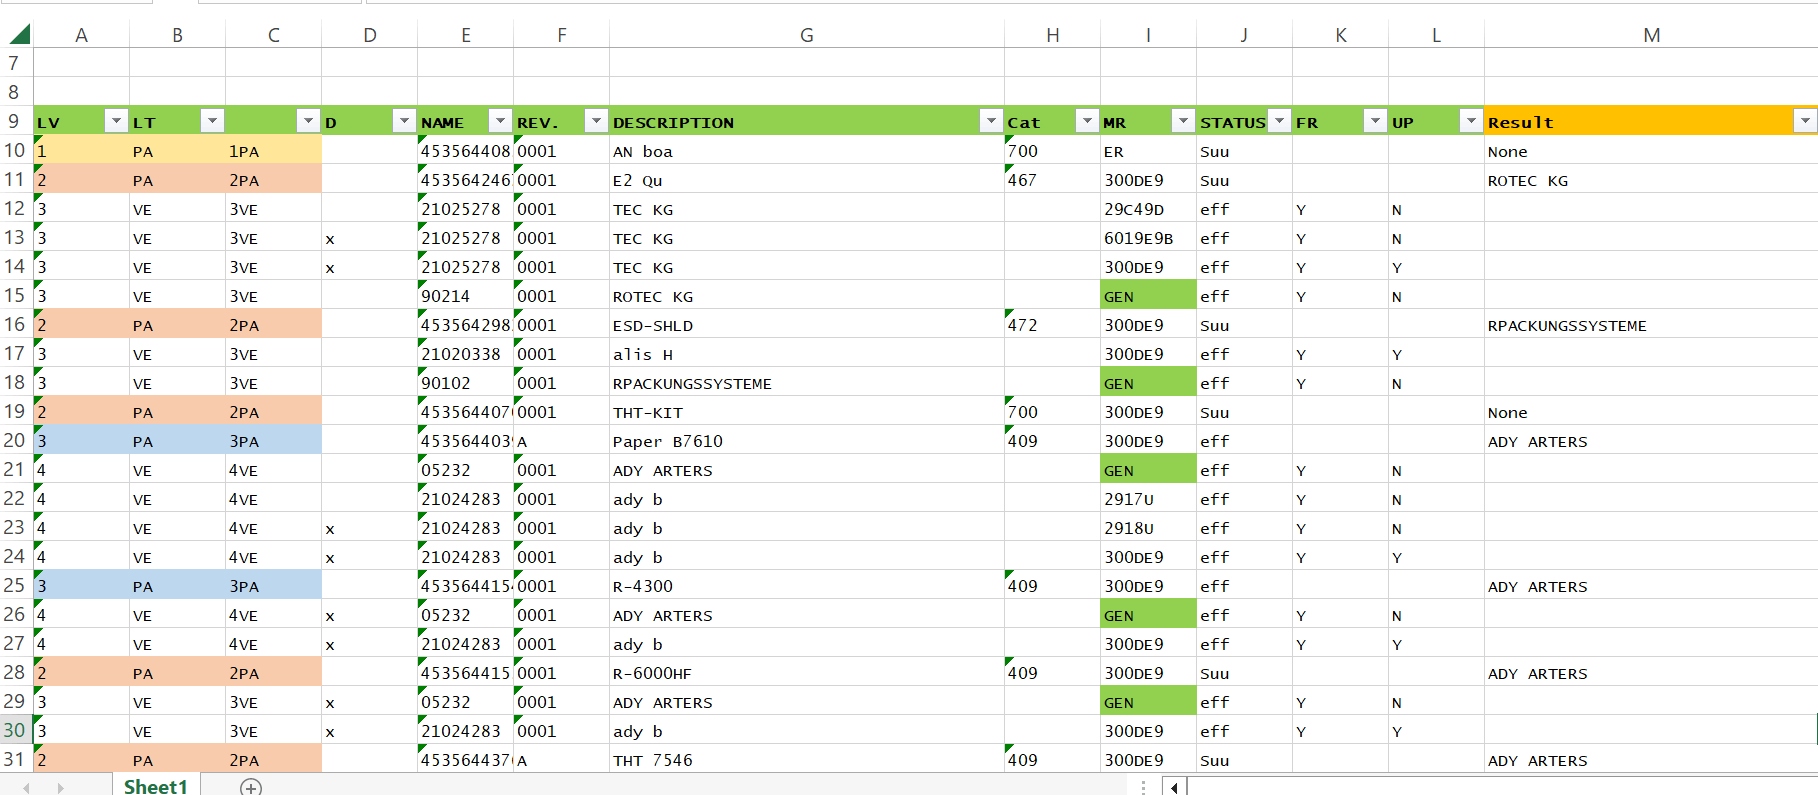
Task: Select the ESD-SHLD description cell
Action: click(x=807, y=325)
